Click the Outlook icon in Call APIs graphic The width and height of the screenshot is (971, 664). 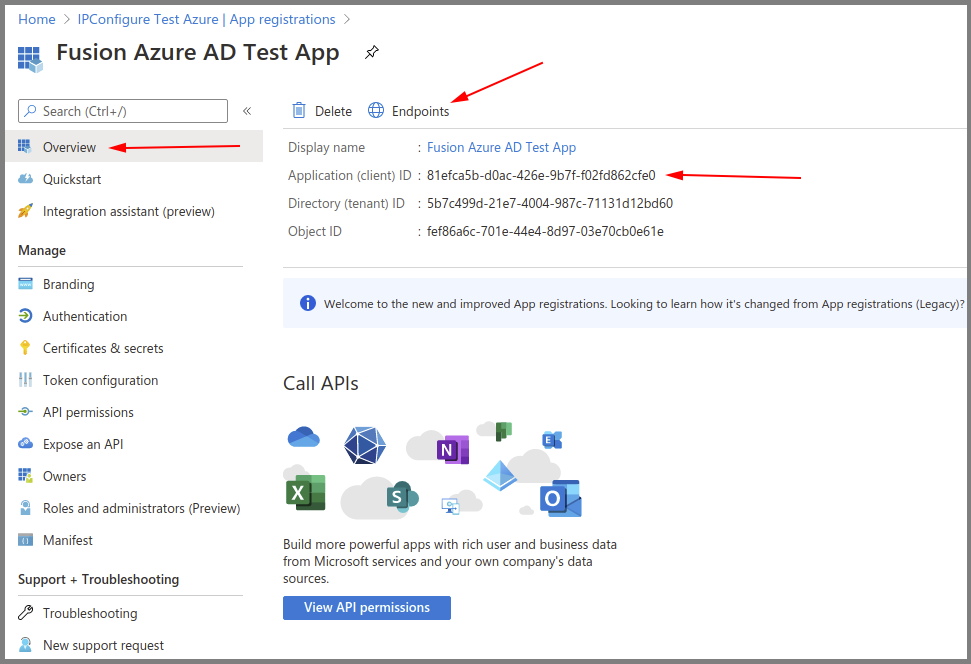(560, 498)
